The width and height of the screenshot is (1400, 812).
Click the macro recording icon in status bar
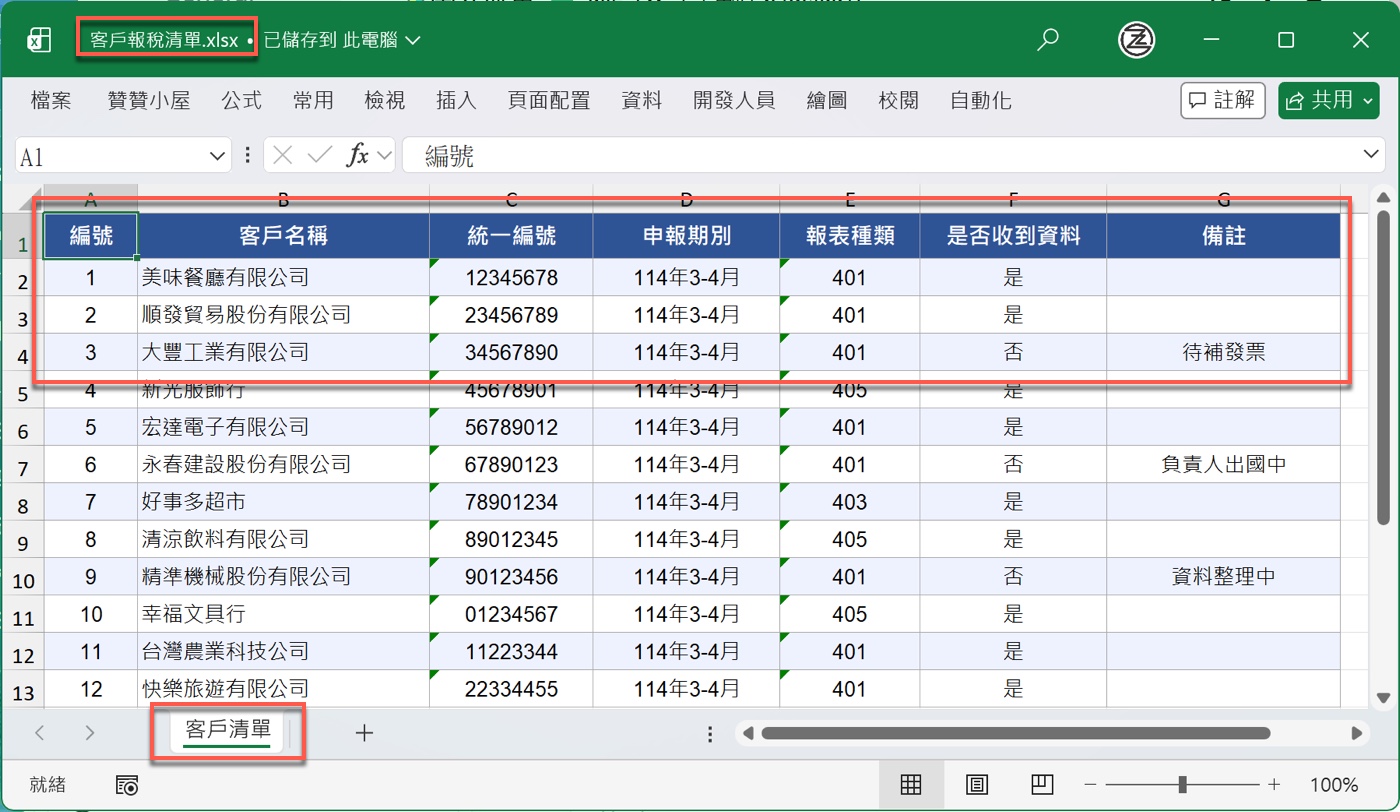click(x=127, y=785)
